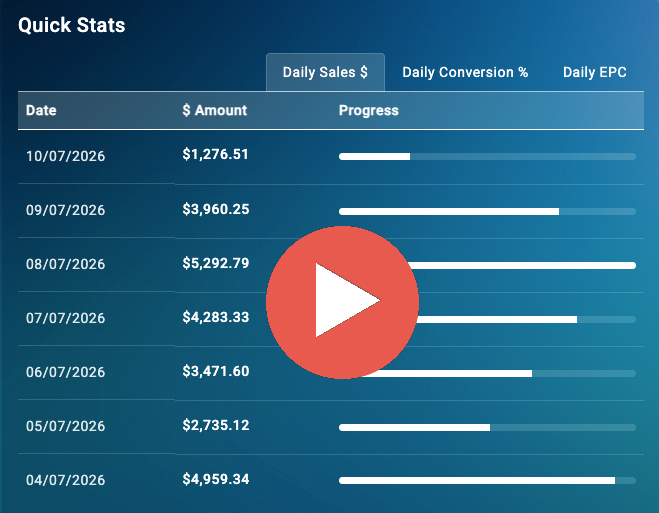The width and height of the screenshot is (659, 513).
Task: Click the red play button overlay
Action: click(x=343, y=302)
